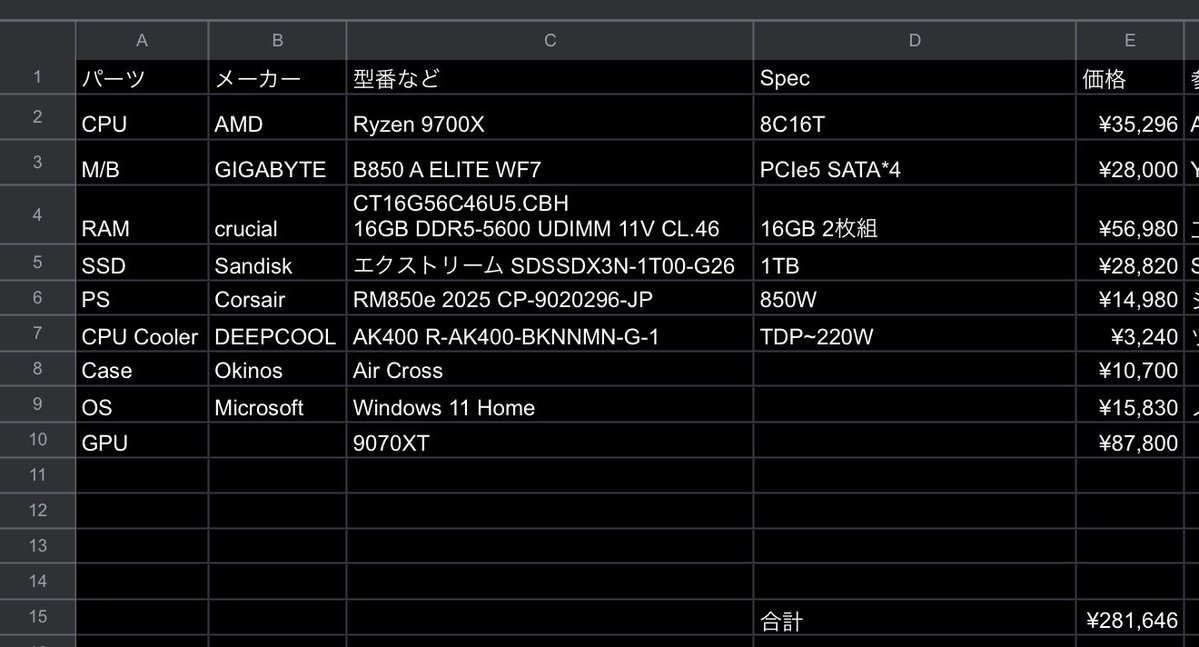This screenshot has width=1199, height=647.
Task: Select the GPU cell
Action: click(x=141, y=440)
